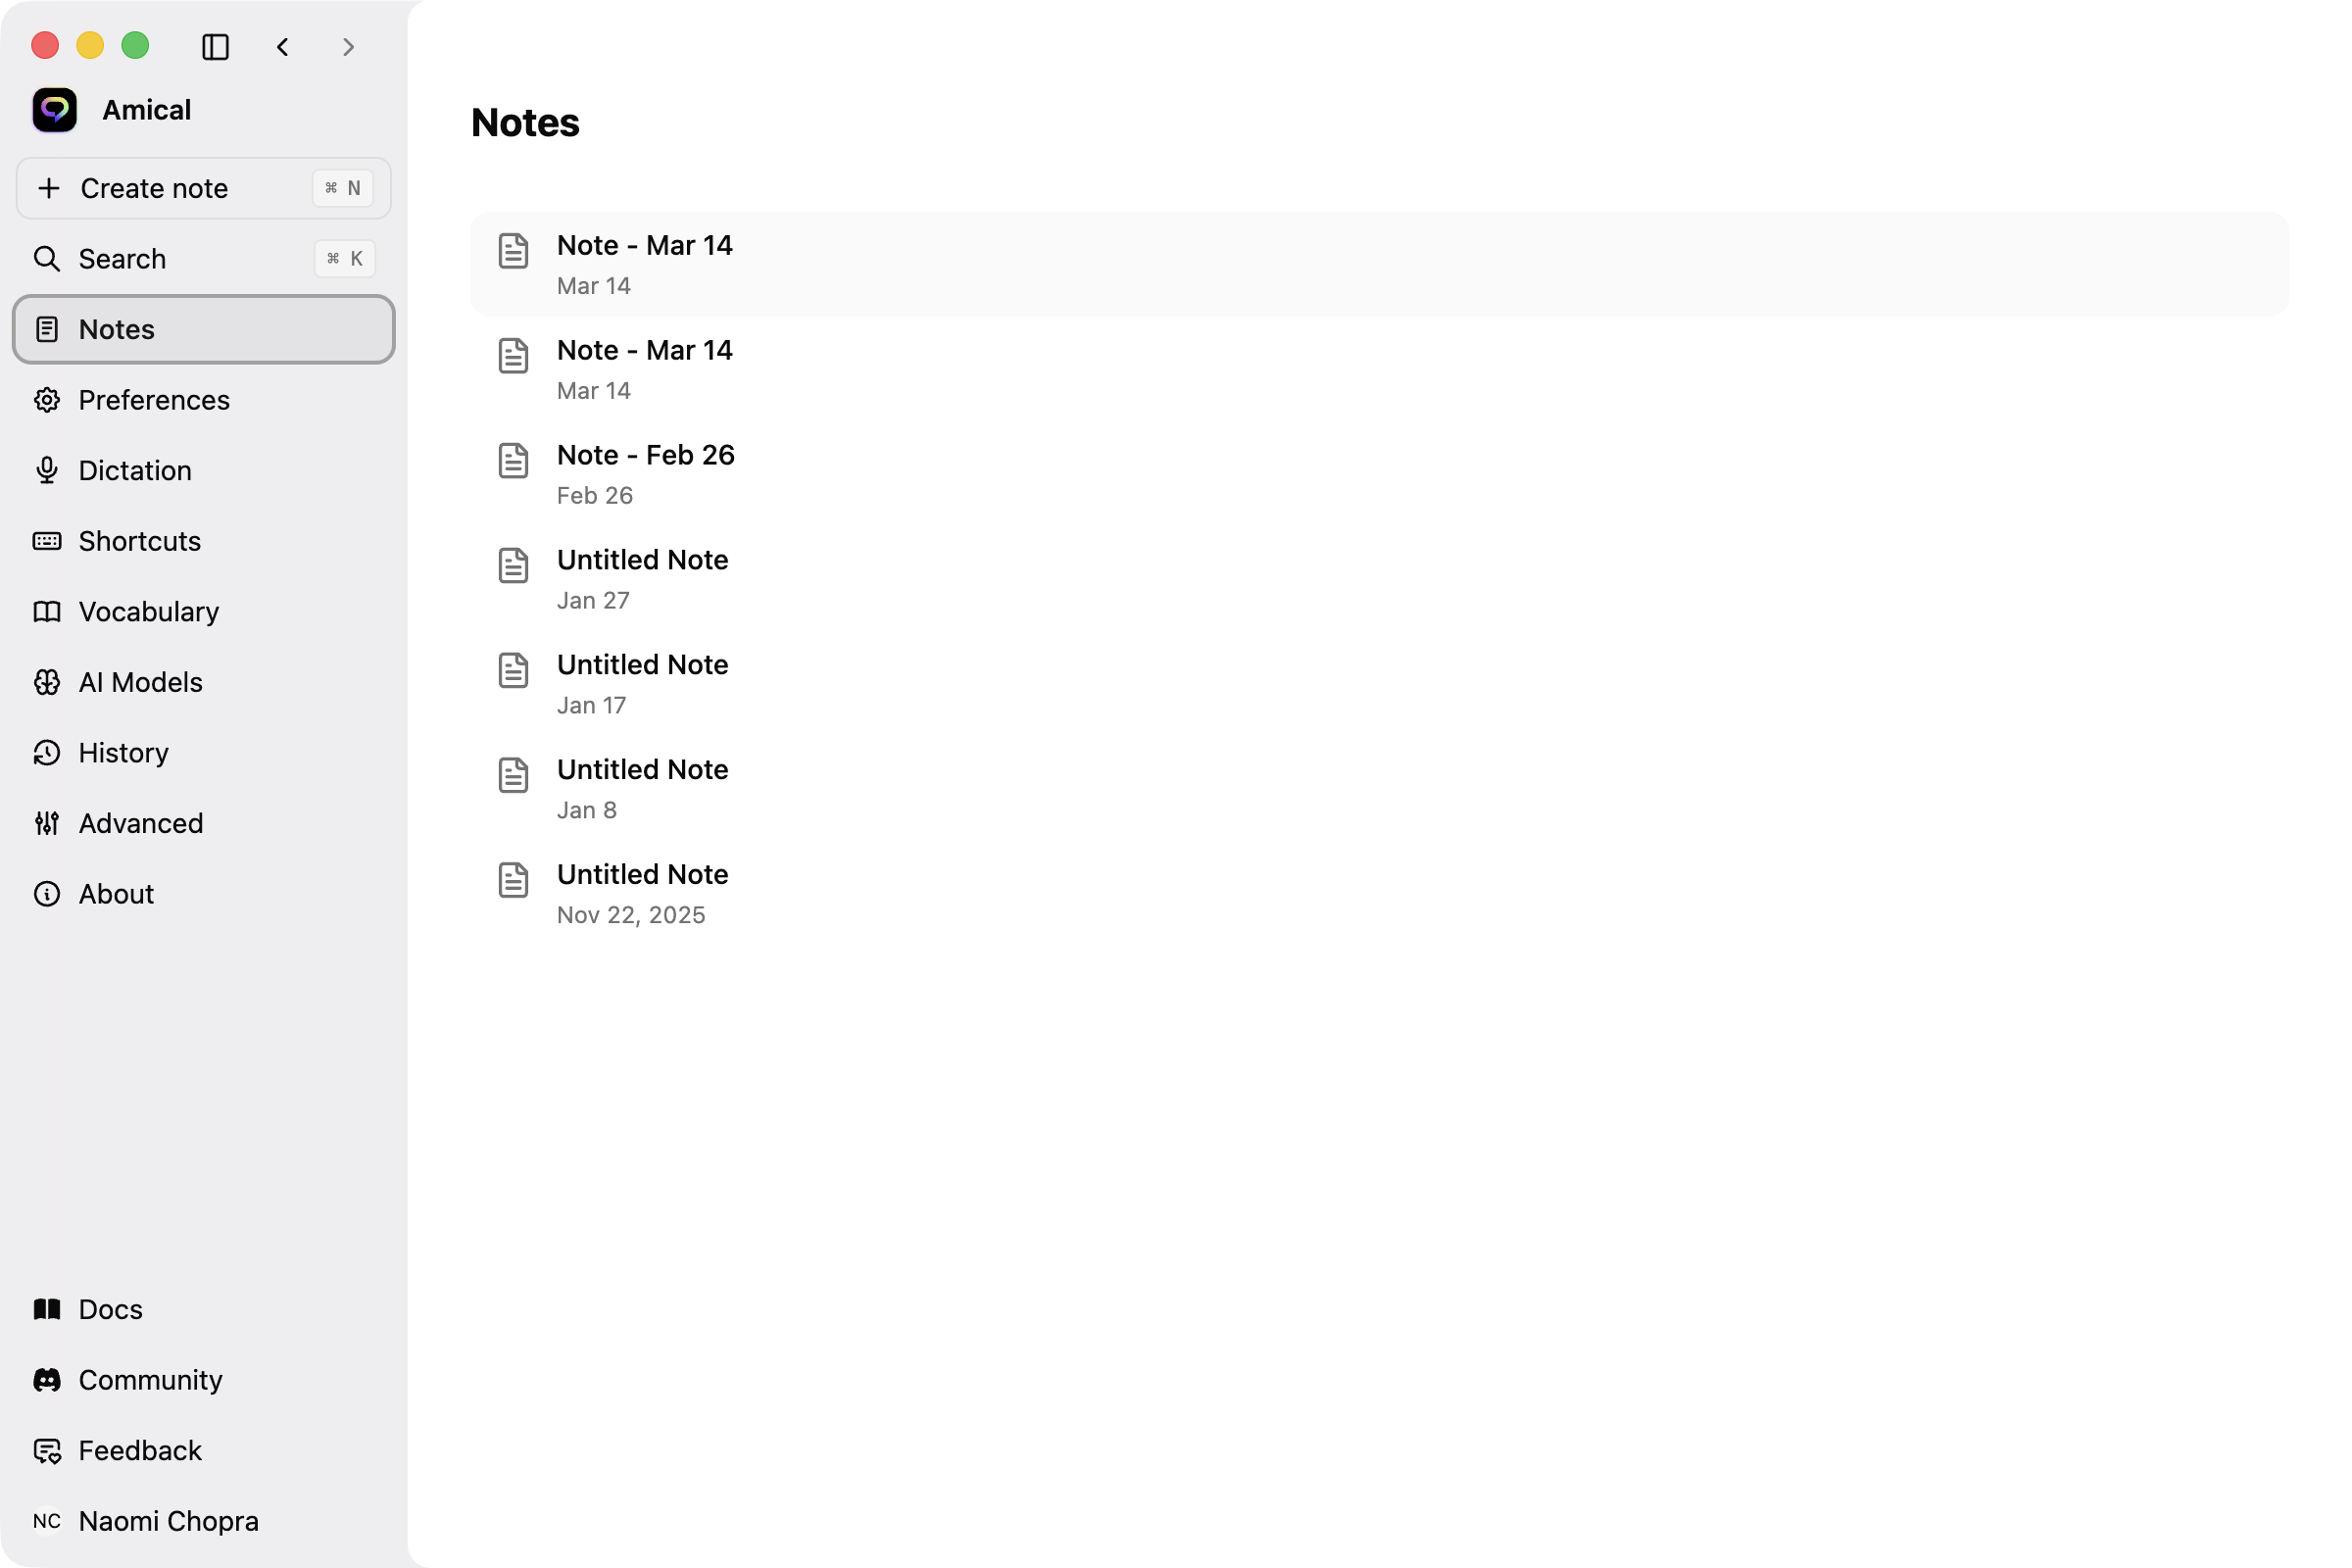
Task: Open the Naomi Chopra account entry
Action: click(168, 1521)
